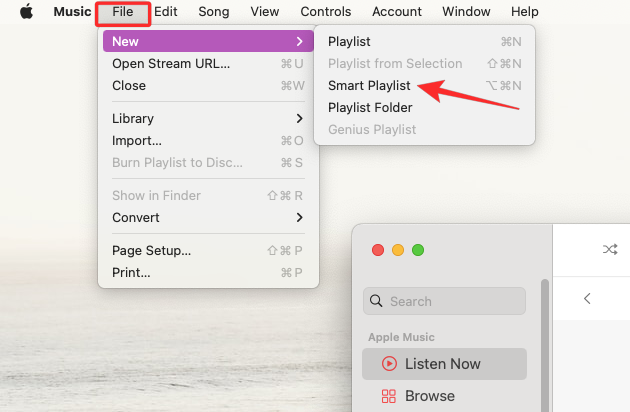Open Browse in the sidebar
This screenshot has height=412, width=630.
[x=429, y=396]
